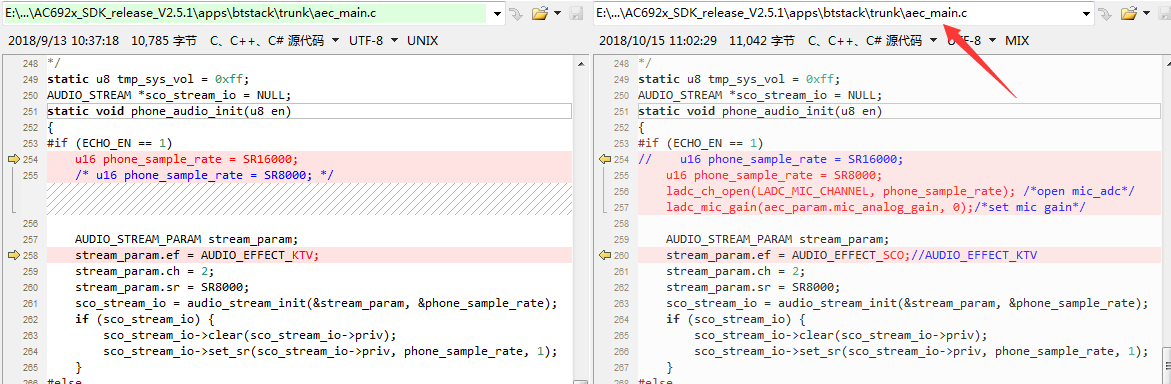Click right timestamp 2018/10/15 11:02:29
This screenshot has width=1171, height=384.
658,40
